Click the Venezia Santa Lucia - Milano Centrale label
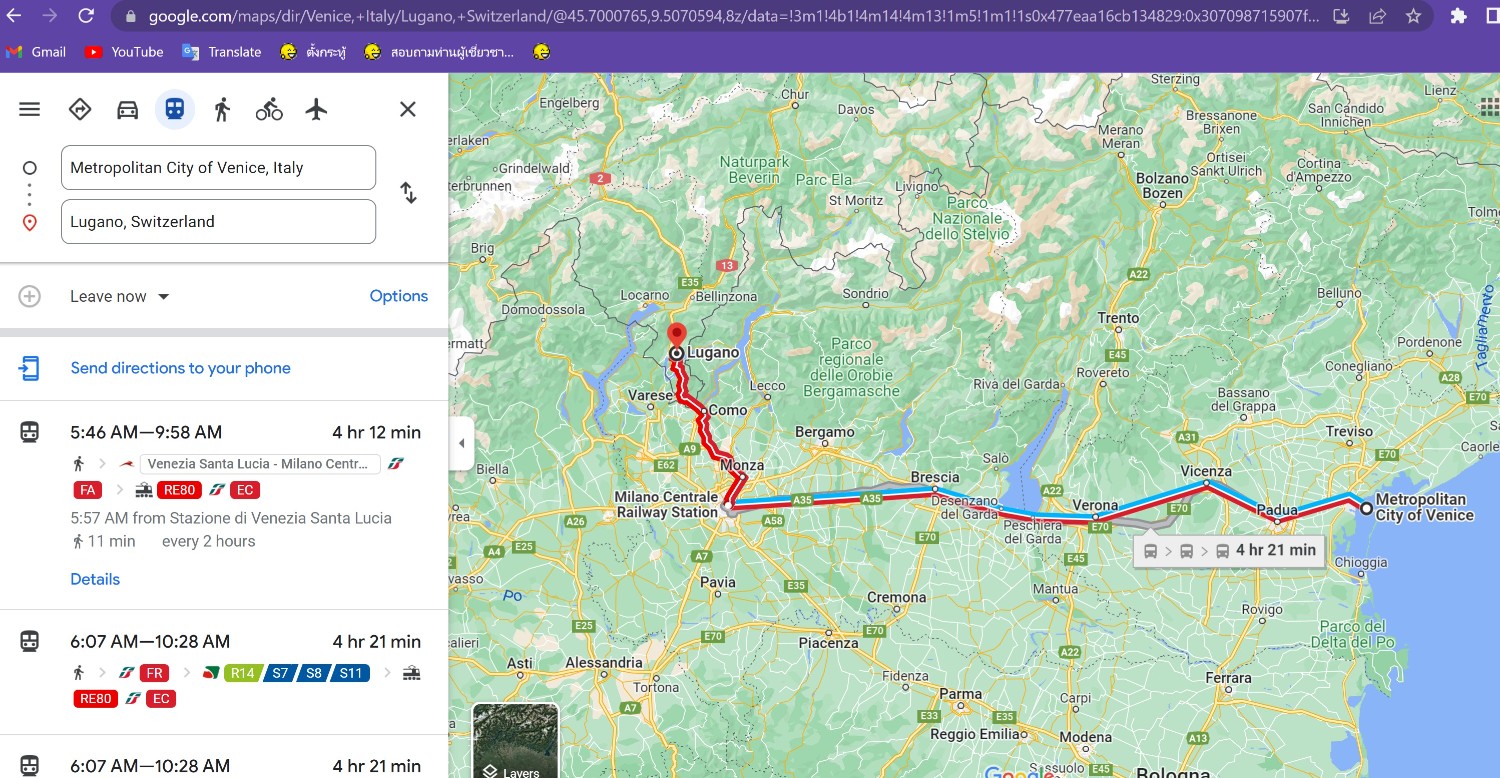The width and height of the screenshot is (1500, 778). 260,464
